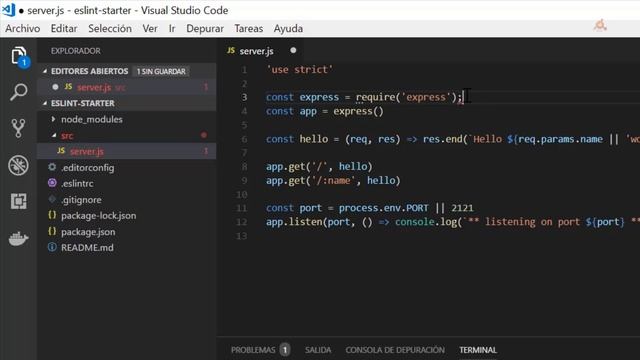Viewport: 640px width, 360px height.
Task: Open the Search view icon
Action: point(19,92)
